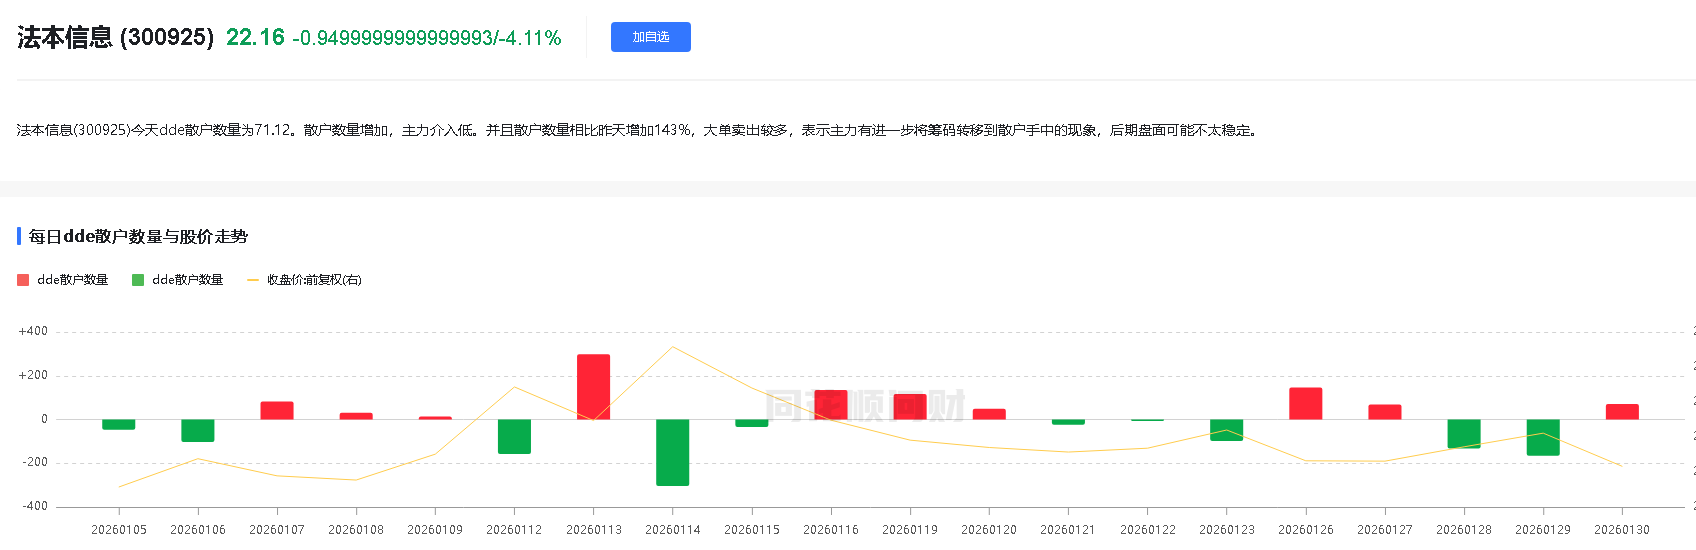Click the green bar for 20260105
Screen dimensions: 1696x550
click(119, 424)
